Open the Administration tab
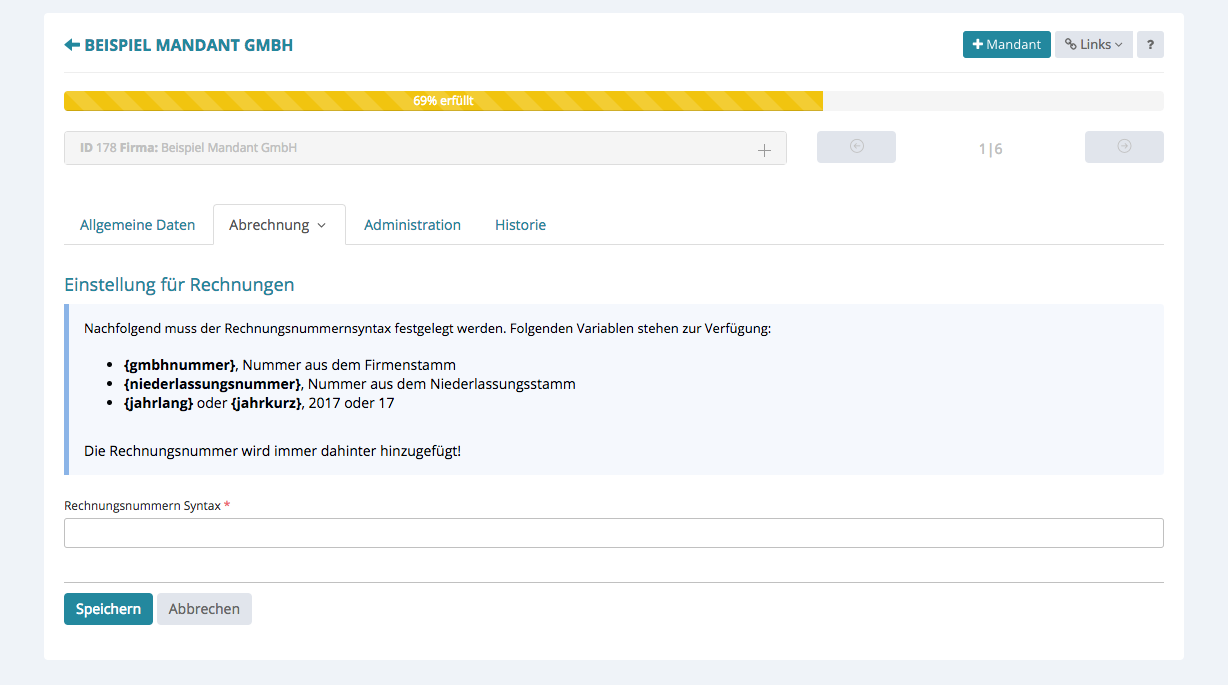This screenshot has height=685, width=1228. tap(412, 225)
